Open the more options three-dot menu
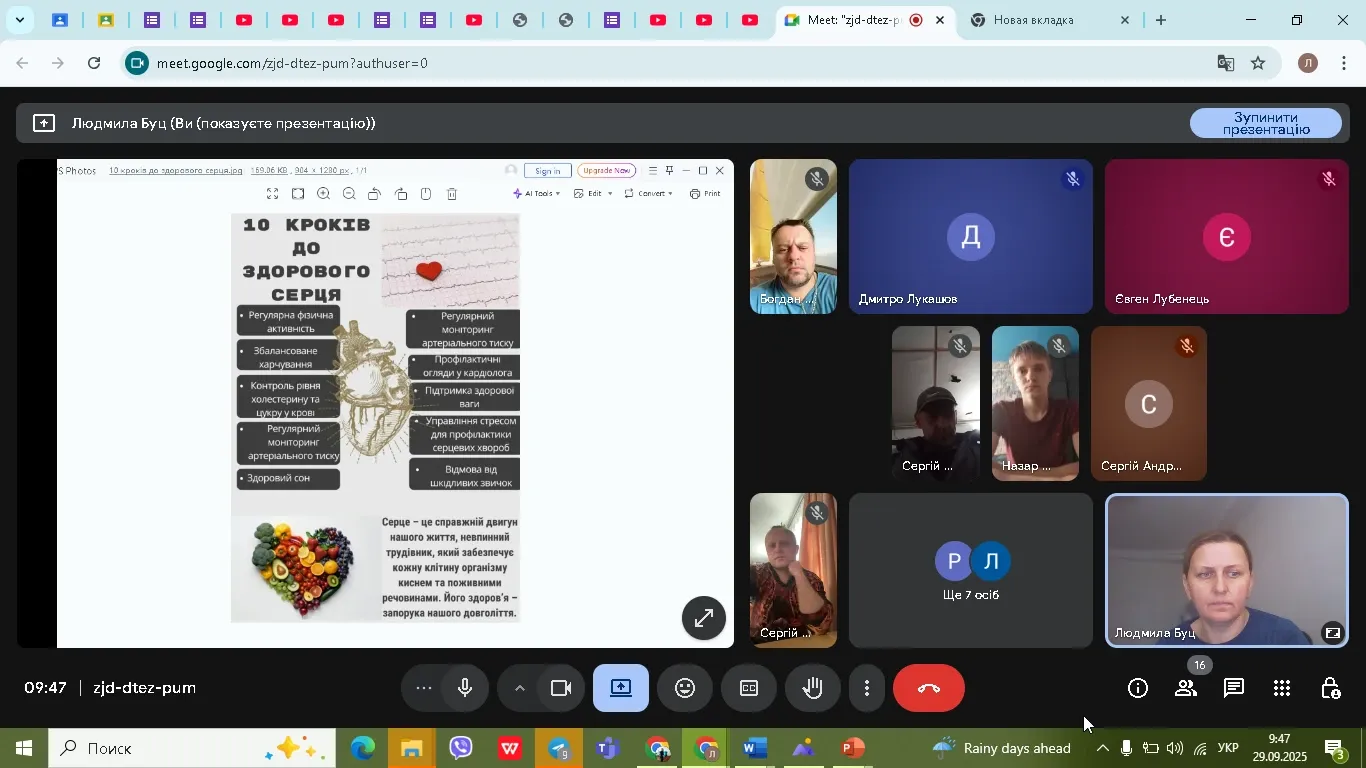The height and width of the screenshot is (768, 1366). click(867, 688)
